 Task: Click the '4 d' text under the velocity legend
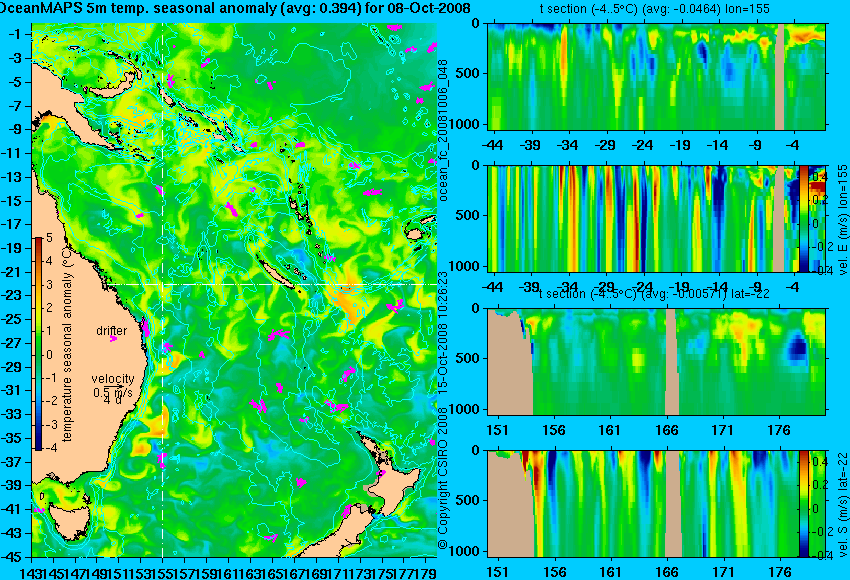113,399
